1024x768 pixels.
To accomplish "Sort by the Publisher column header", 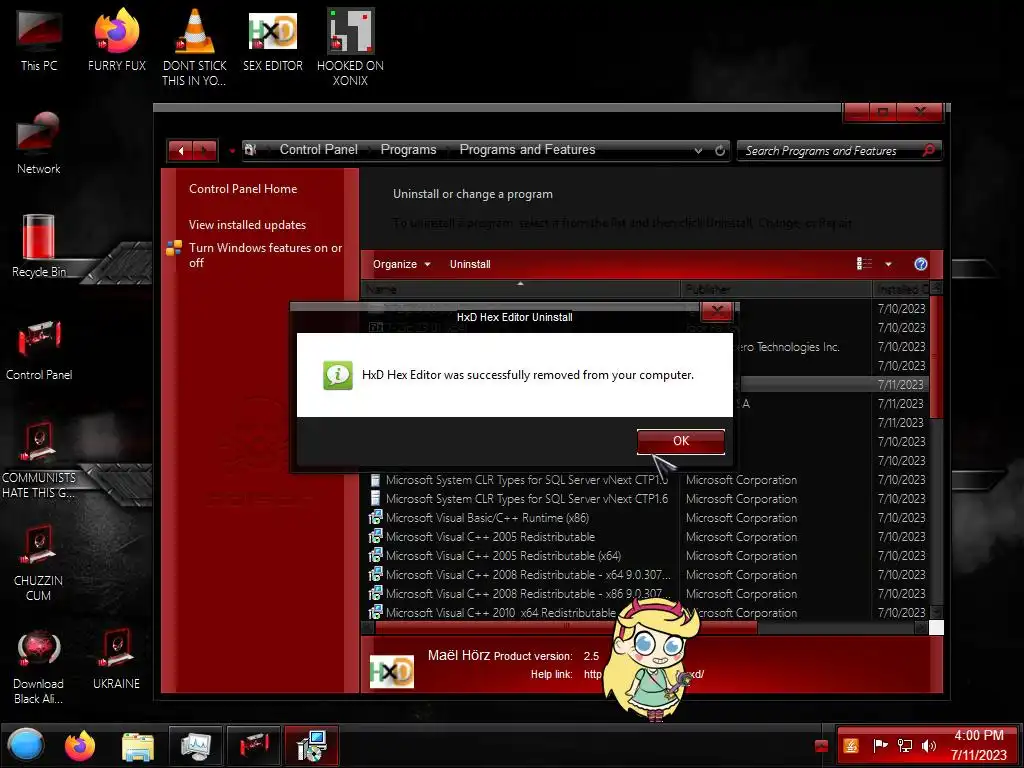I will (776, 289).
